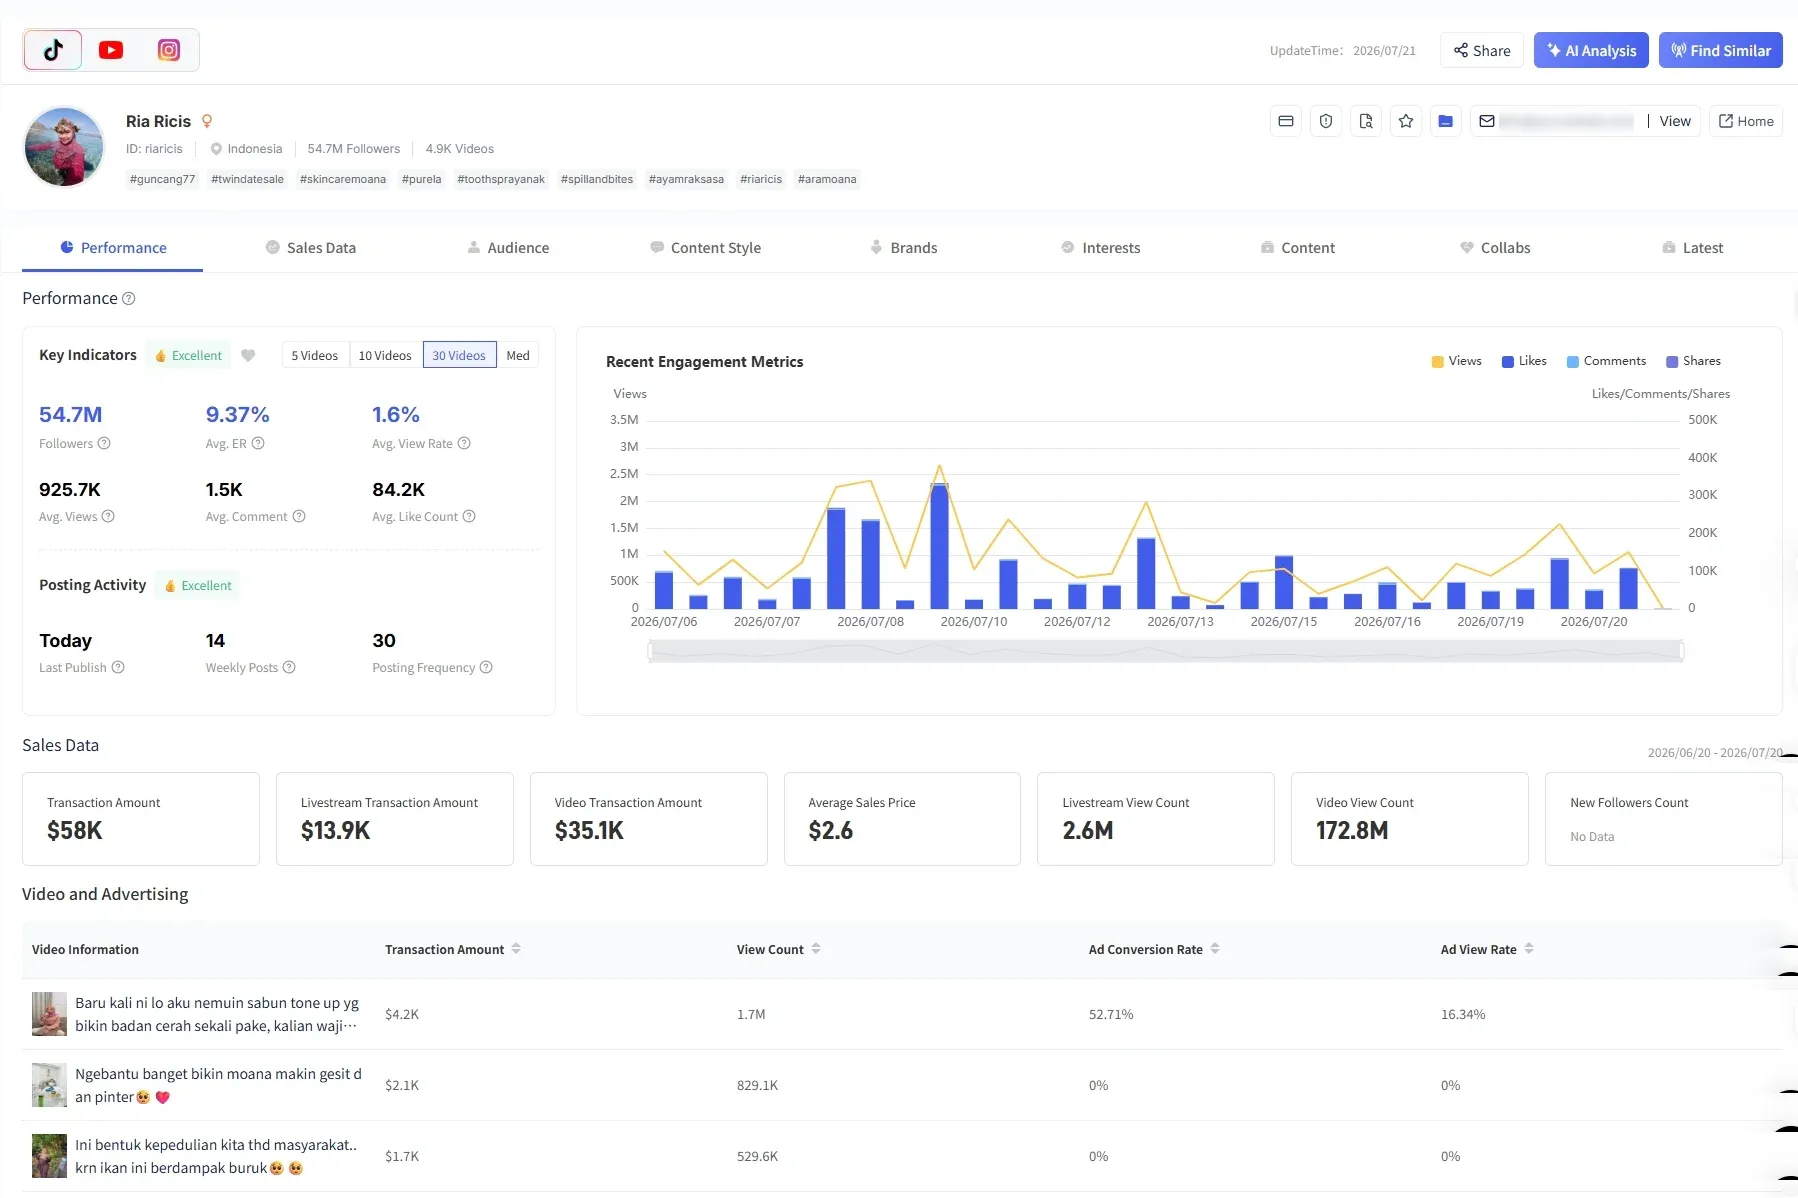Toggle Views series in chart legend

pyautogui.click(x=1456, y=361)
